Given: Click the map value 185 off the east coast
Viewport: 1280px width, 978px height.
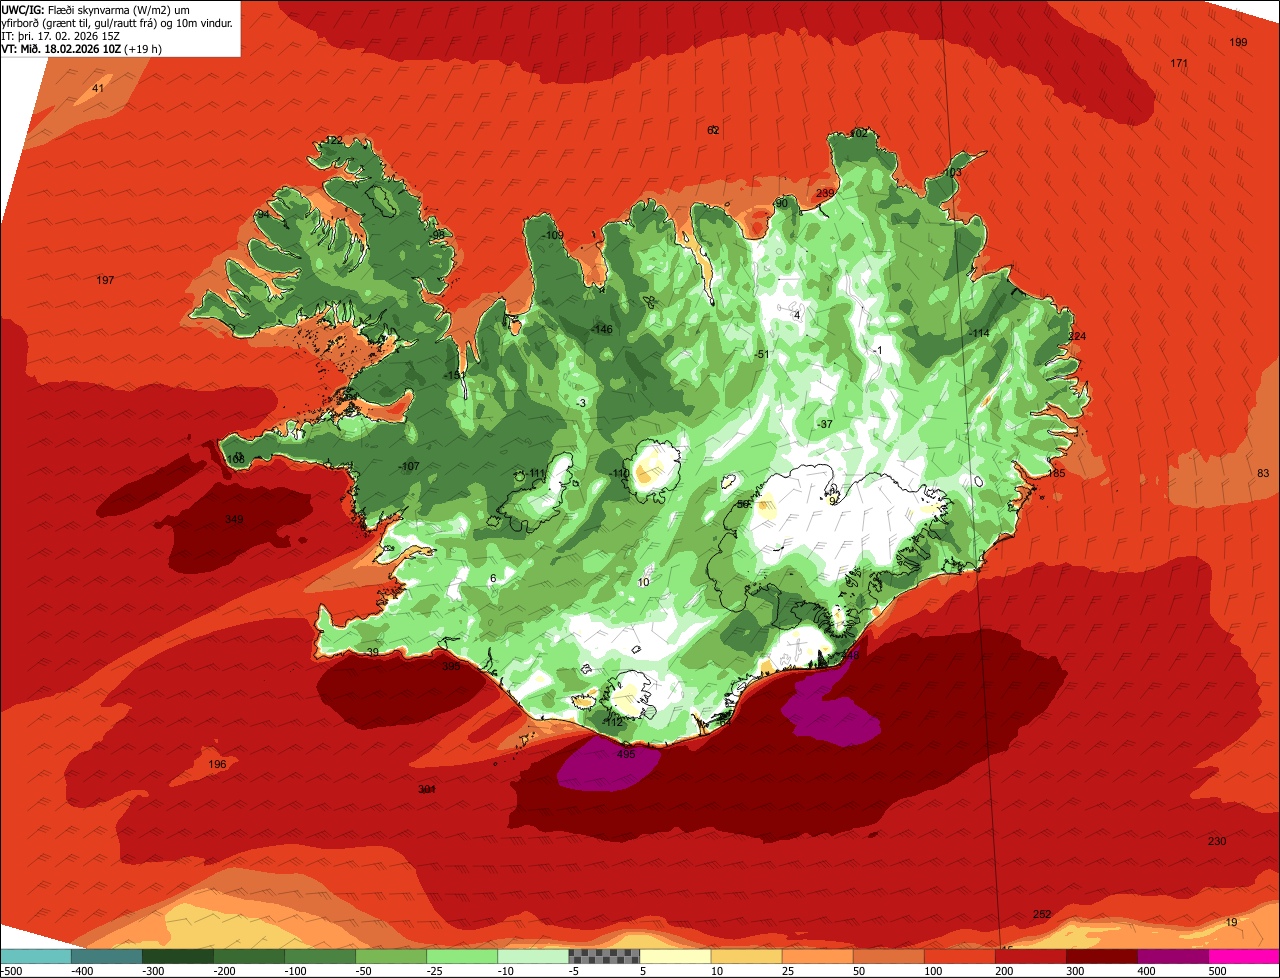Looking at the screenshot, I should tap(1057, 473).
